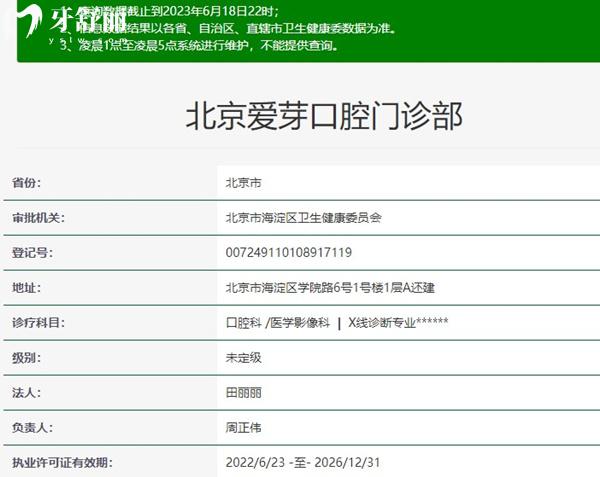Click the X线诊断专业****** text
This screenshot has width=600, height=477.
[x=398, y=322]
